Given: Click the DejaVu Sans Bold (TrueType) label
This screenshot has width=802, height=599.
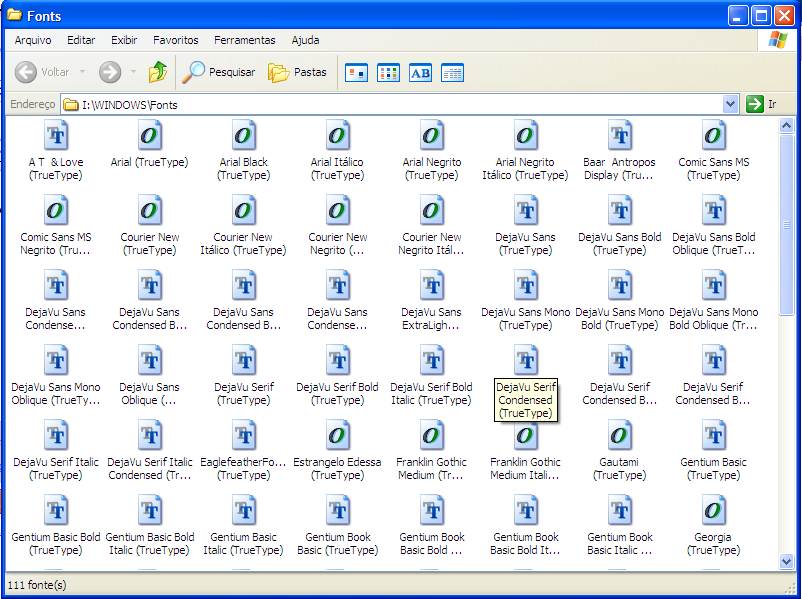Looking at the screenshot, I should click(619, 243).
